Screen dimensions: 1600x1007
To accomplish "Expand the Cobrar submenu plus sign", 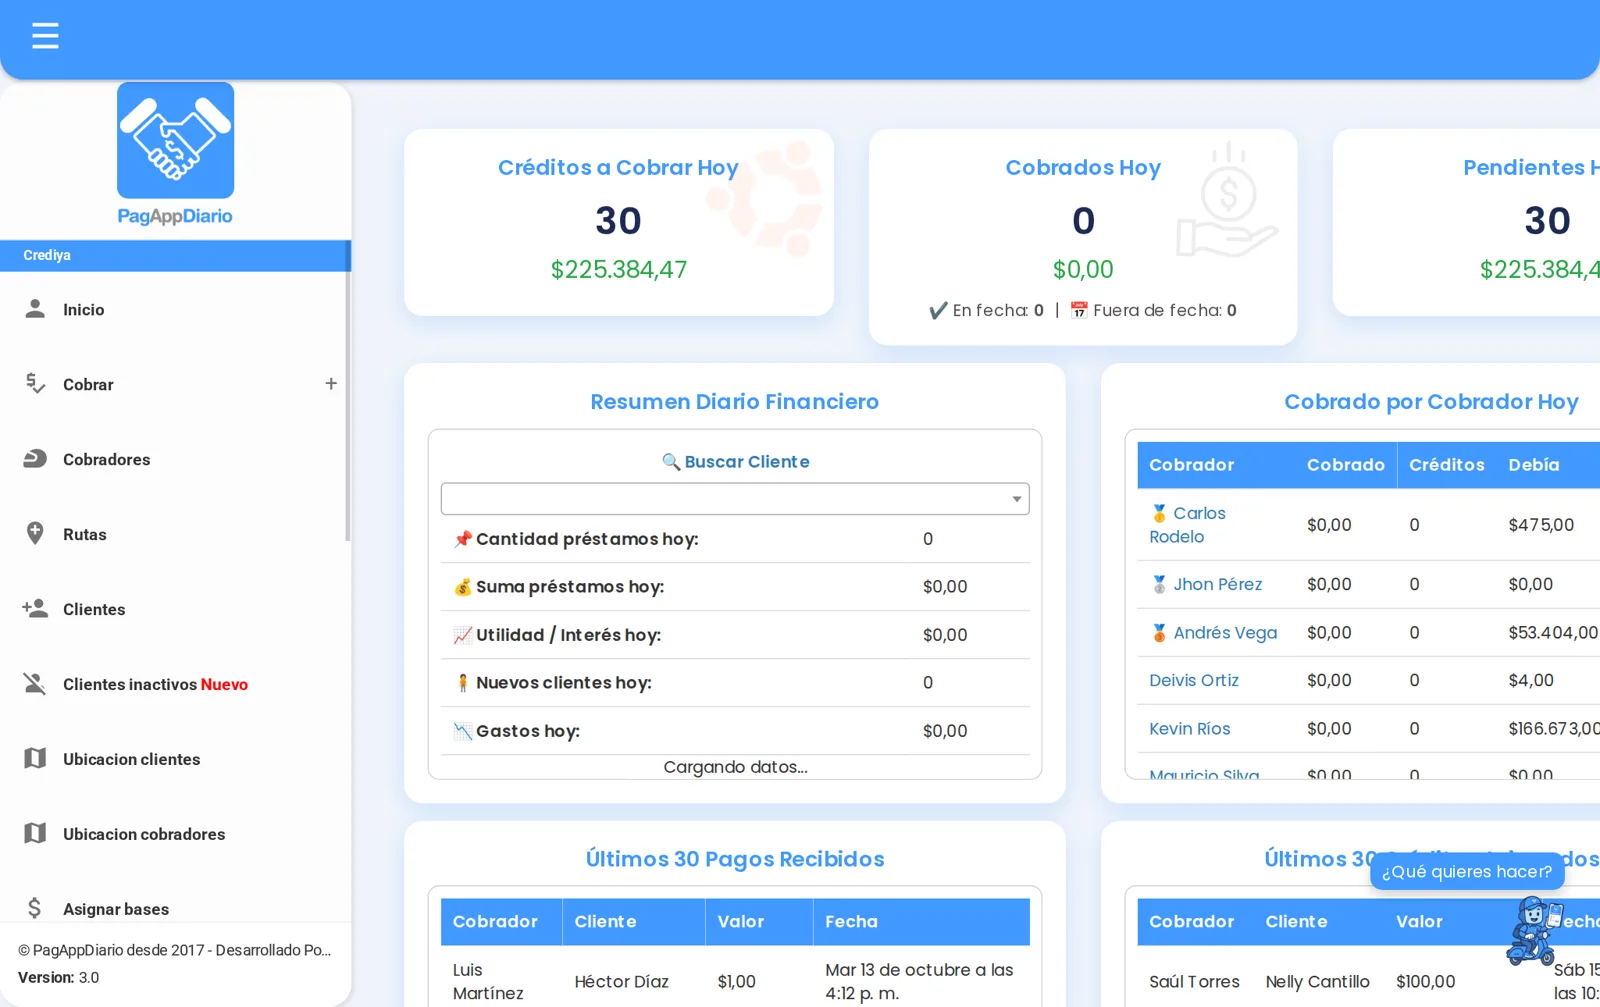I will [x=331, y=383].
